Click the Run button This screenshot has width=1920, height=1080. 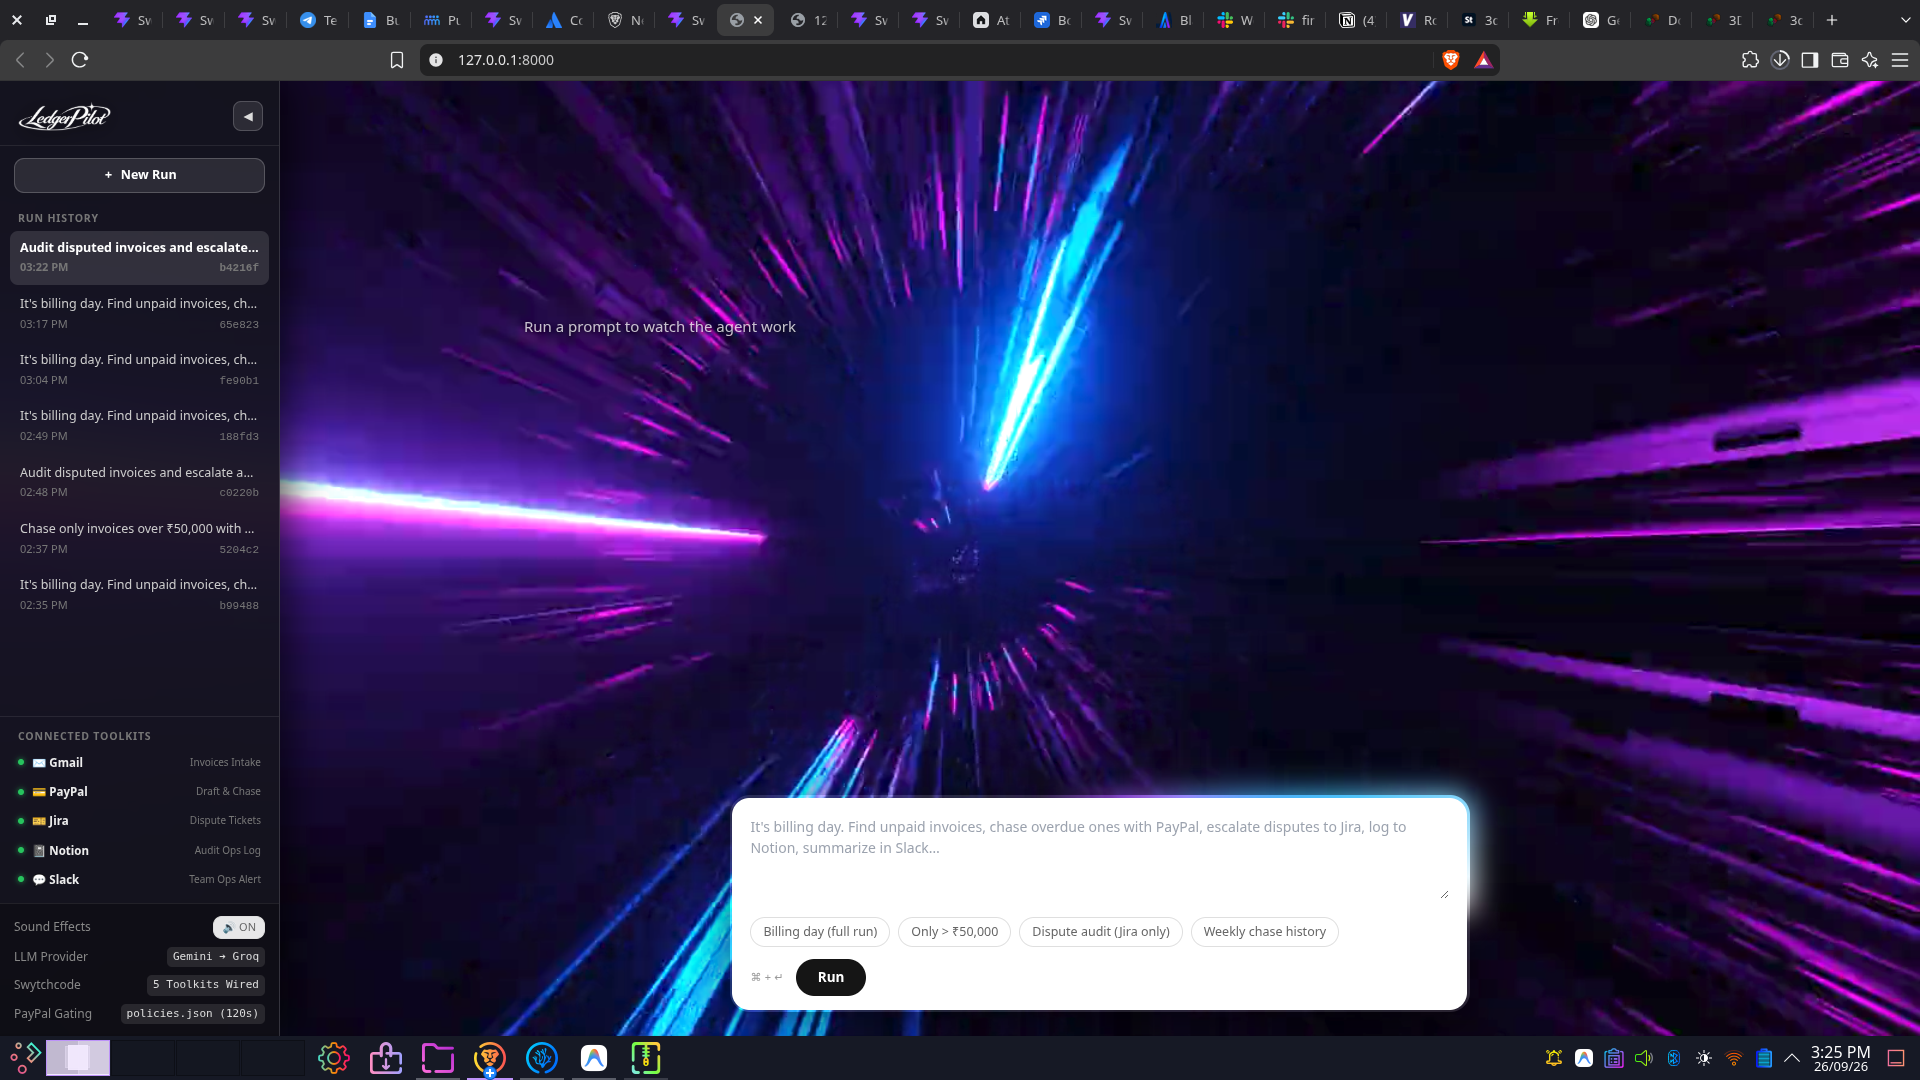831,977
